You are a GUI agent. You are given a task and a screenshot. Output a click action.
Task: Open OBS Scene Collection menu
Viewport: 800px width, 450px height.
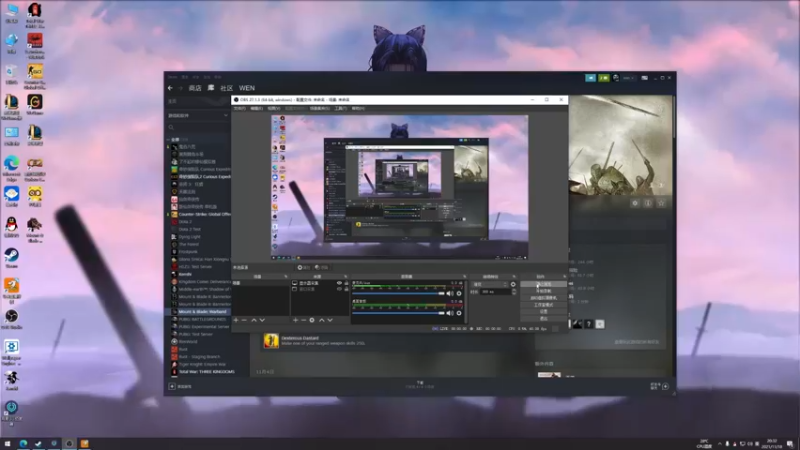(319, 109)
